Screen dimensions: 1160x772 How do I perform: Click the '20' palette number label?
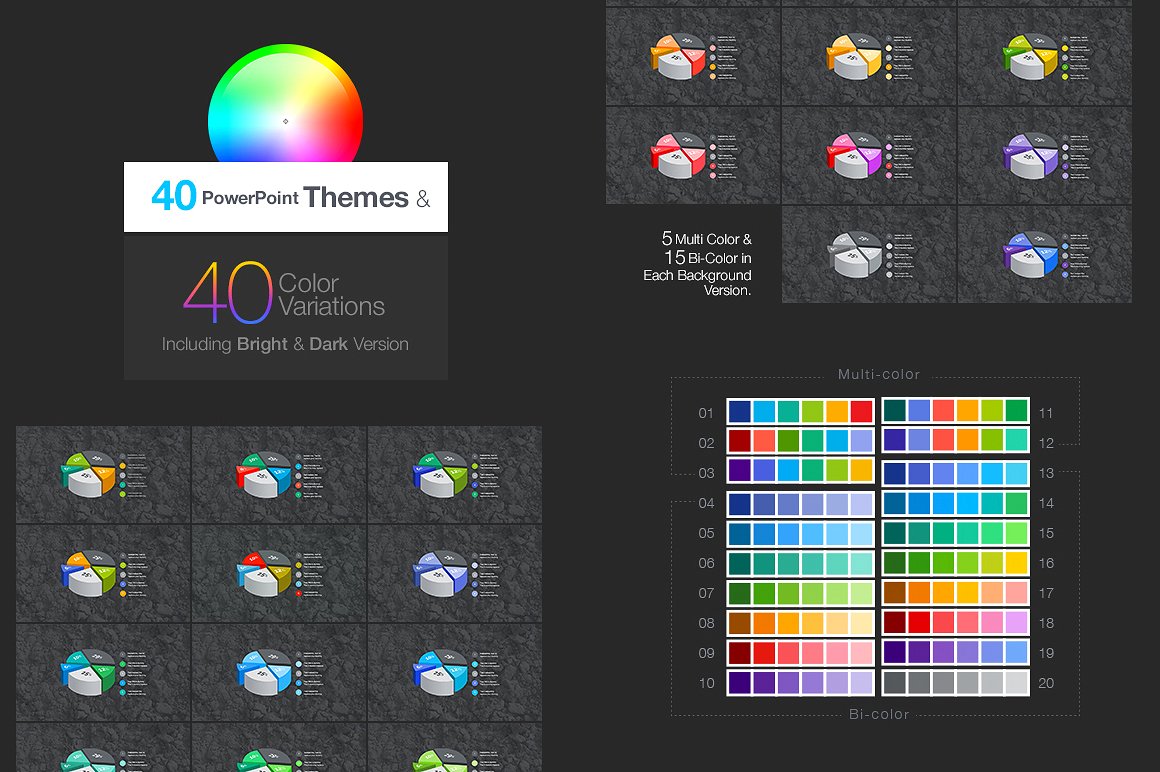[x=1045, y=683]
